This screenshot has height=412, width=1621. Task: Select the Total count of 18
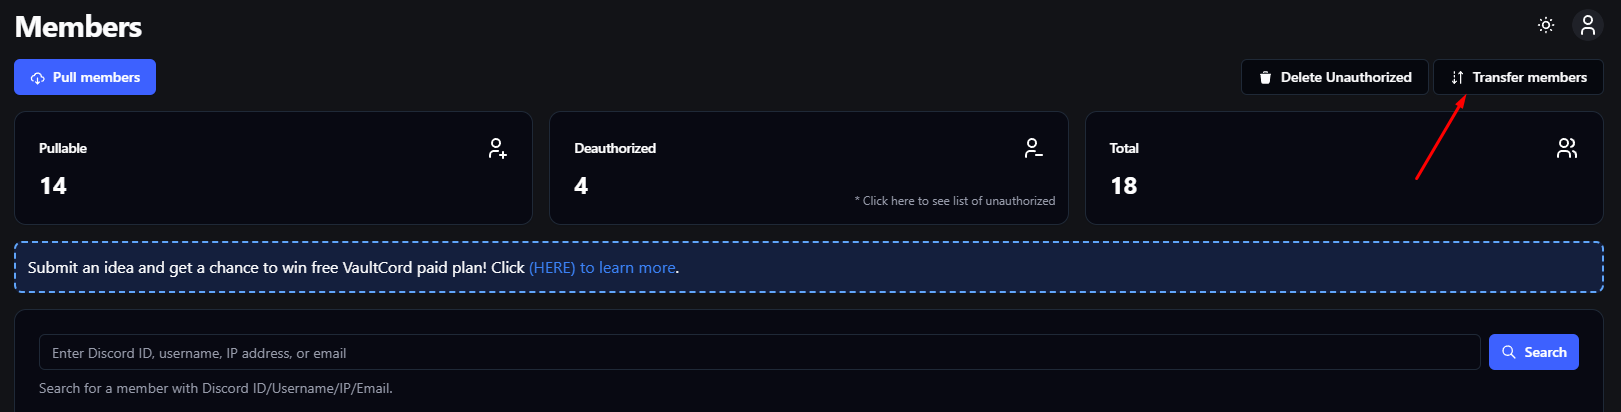(x=1123, y=186)
